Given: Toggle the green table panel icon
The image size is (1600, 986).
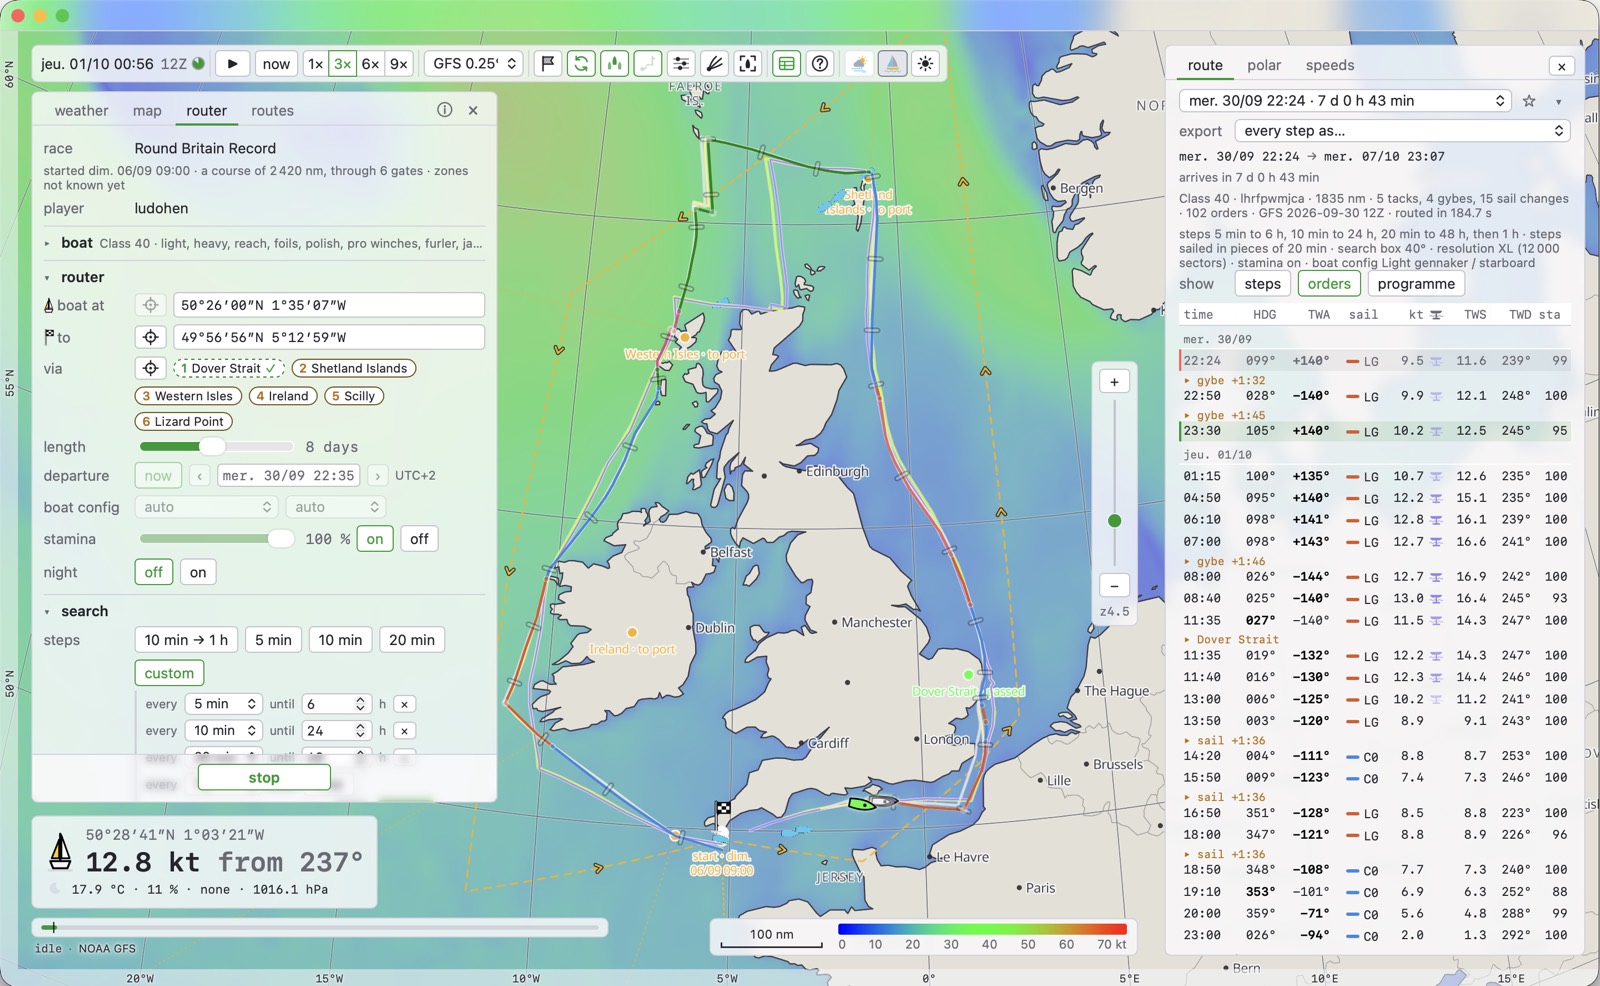Looking at the screenshot, I should (x=787, y=64).
